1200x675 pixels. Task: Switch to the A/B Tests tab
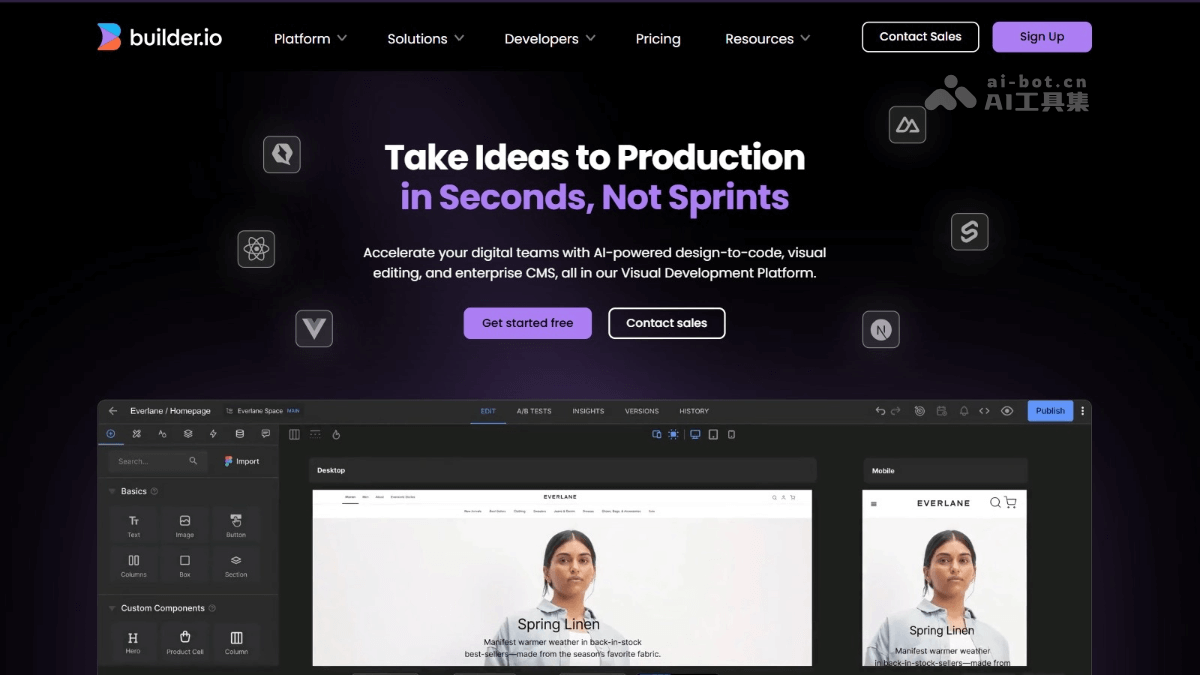pyautogui.click(x=534, y=411)
